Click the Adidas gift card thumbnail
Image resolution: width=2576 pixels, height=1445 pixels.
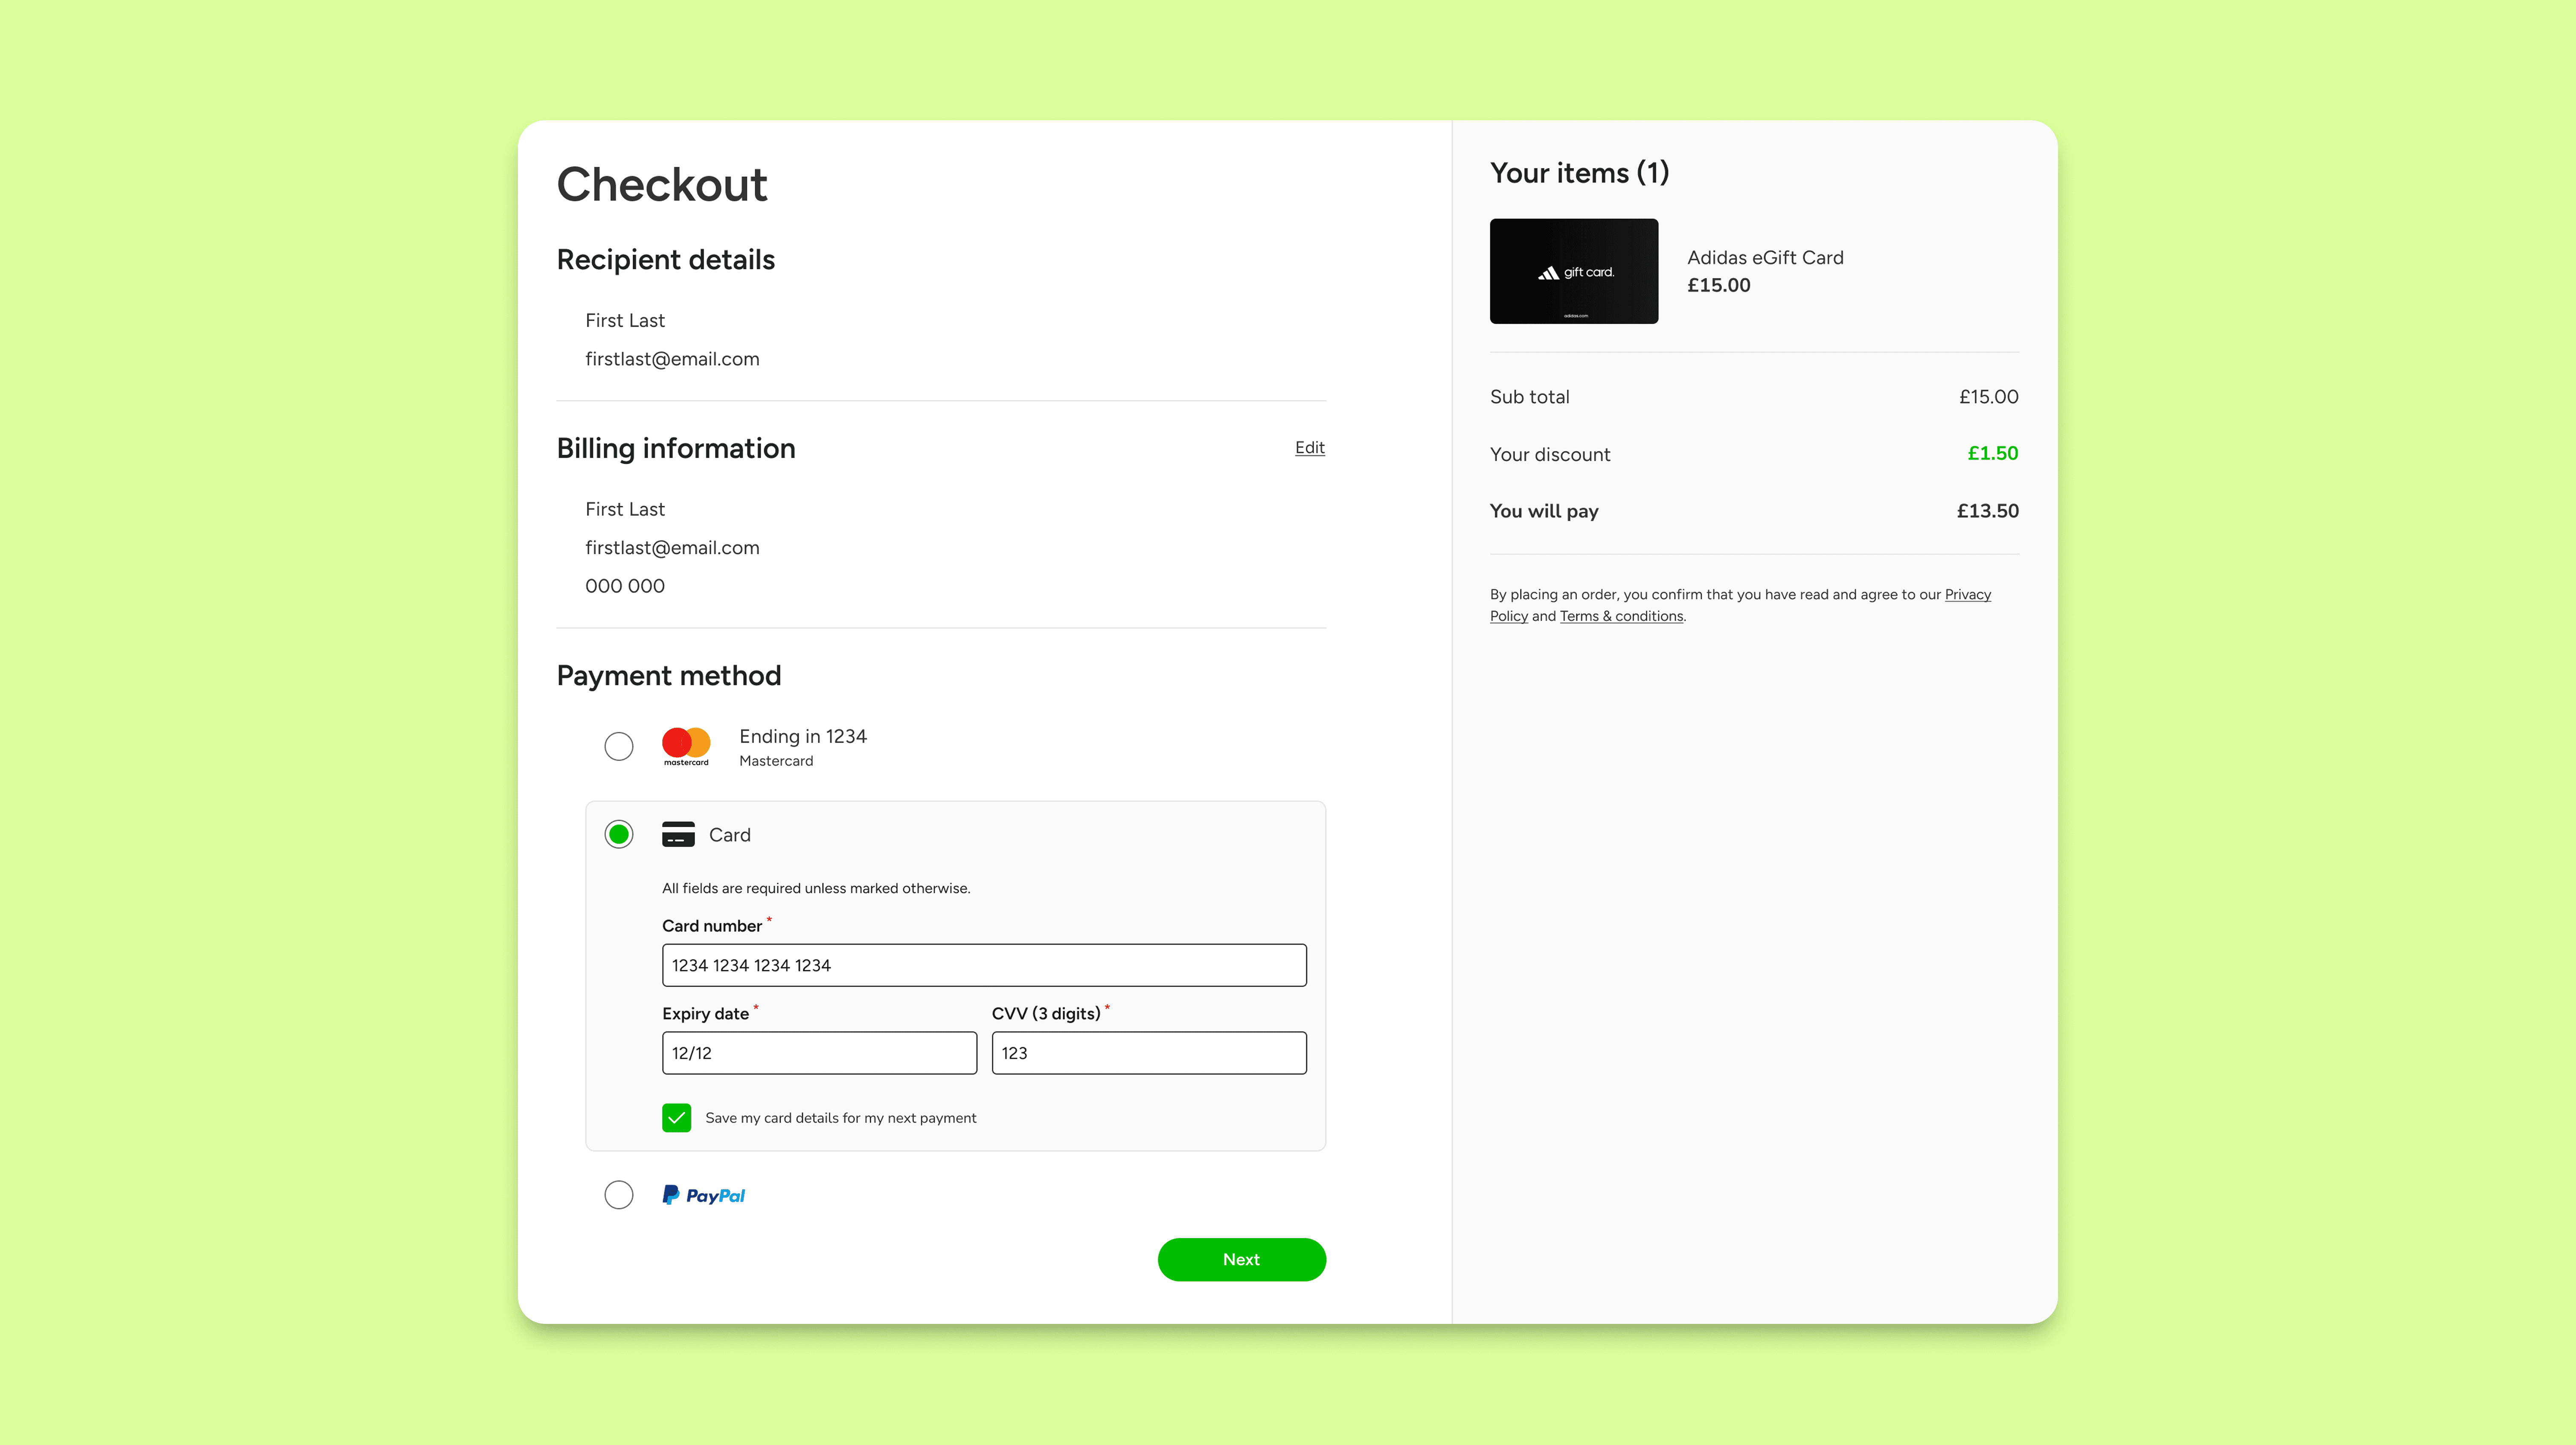1573,271
